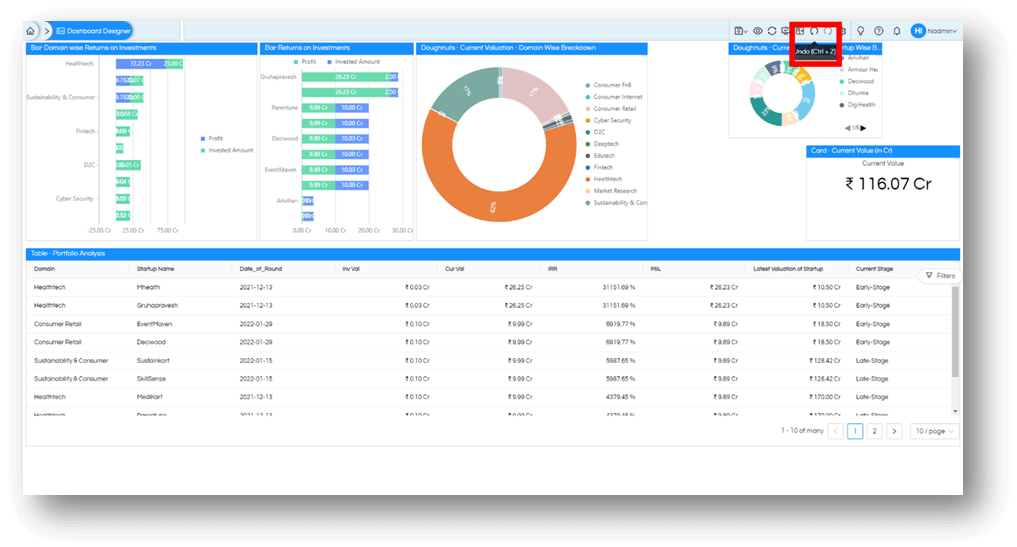The image size is (1017, 547).
Task: Click the Mhealth startup name cell
Action: point(149,287)
